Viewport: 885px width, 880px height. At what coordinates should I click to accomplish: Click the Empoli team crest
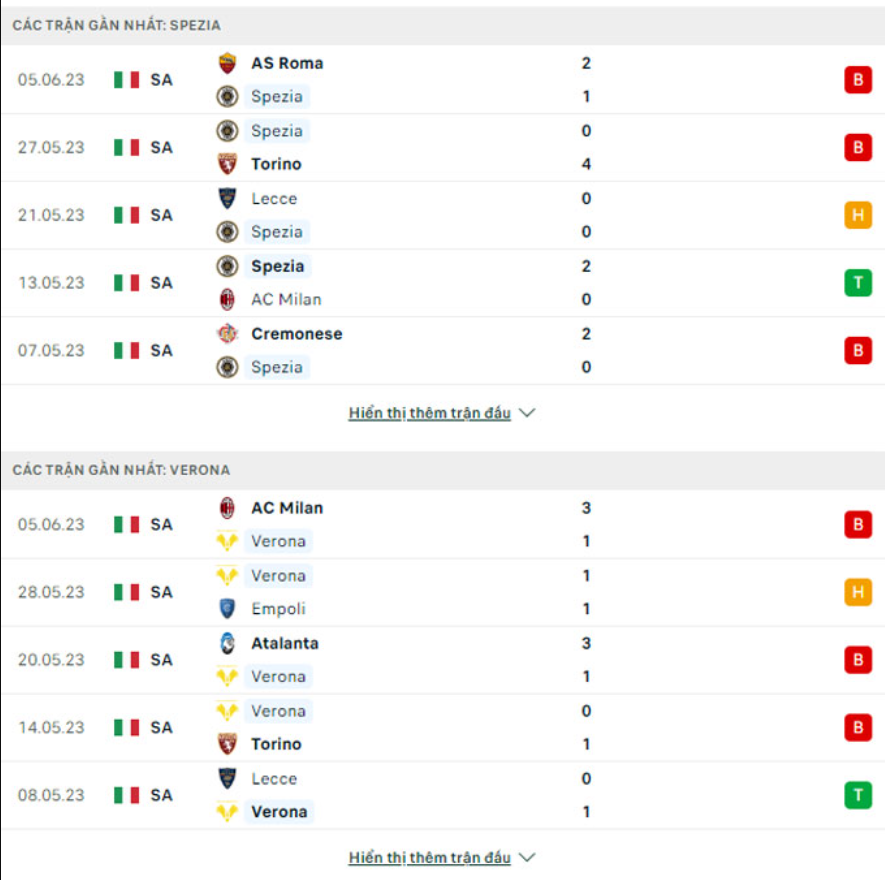click(228, 608)
